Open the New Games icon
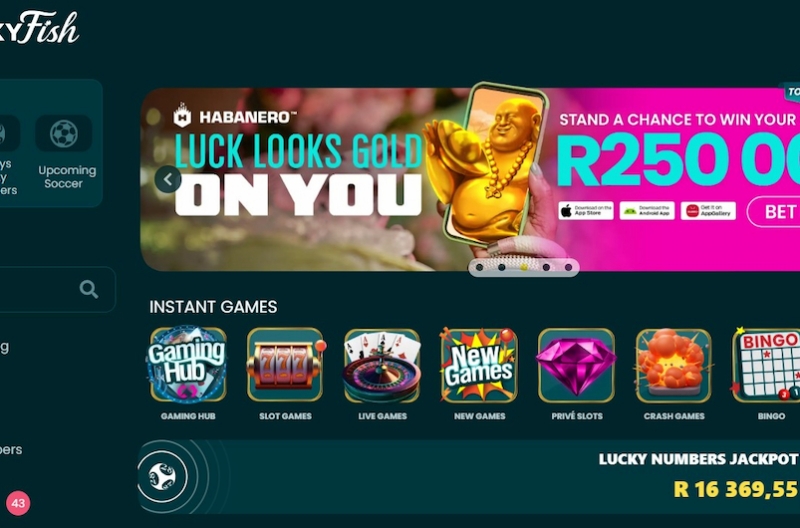The image size is (800, 528). [x=479, y=365]
